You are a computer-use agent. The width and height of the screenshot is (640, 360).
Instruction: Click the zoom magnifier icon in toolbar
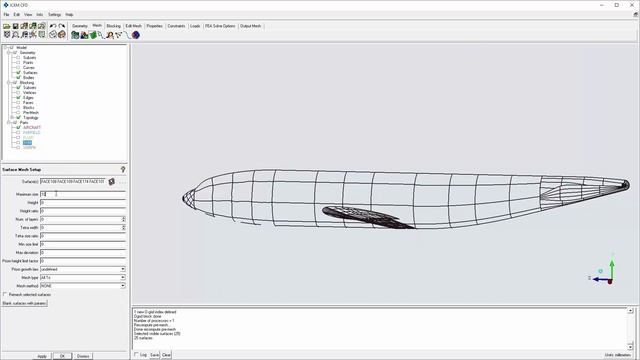coord(16,35)
